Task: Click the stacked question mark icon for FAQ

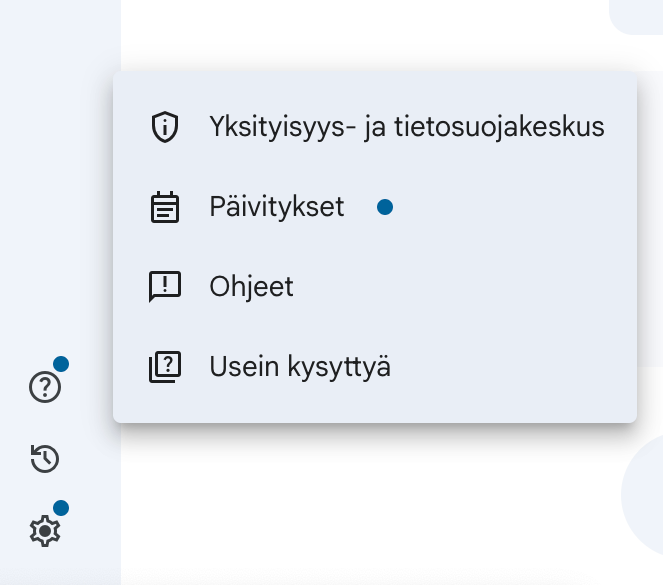Action: (165, 366)
